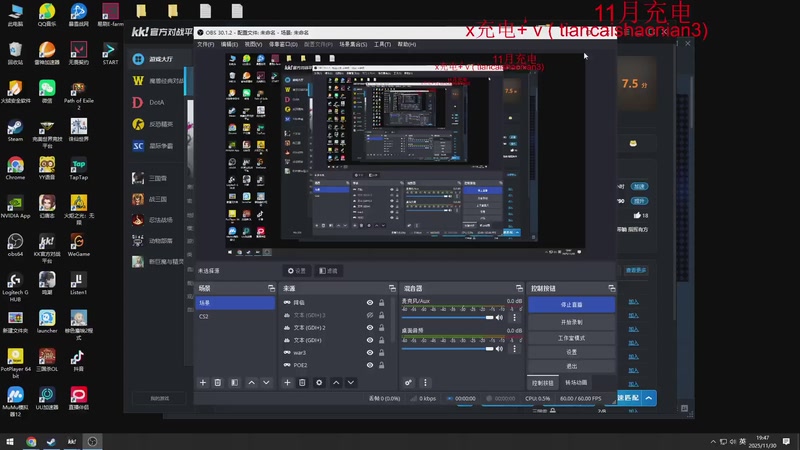Screen dimensions: 800x450
Task: Remove selected source with trash icon
Action: point(302,383)
